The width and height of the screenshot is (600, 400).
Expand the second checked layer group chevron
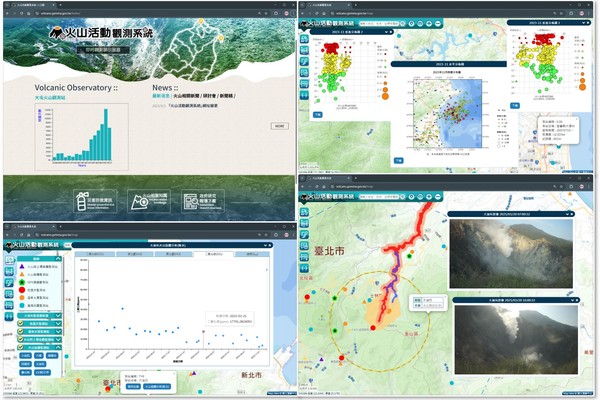click(x=58, y=331)
